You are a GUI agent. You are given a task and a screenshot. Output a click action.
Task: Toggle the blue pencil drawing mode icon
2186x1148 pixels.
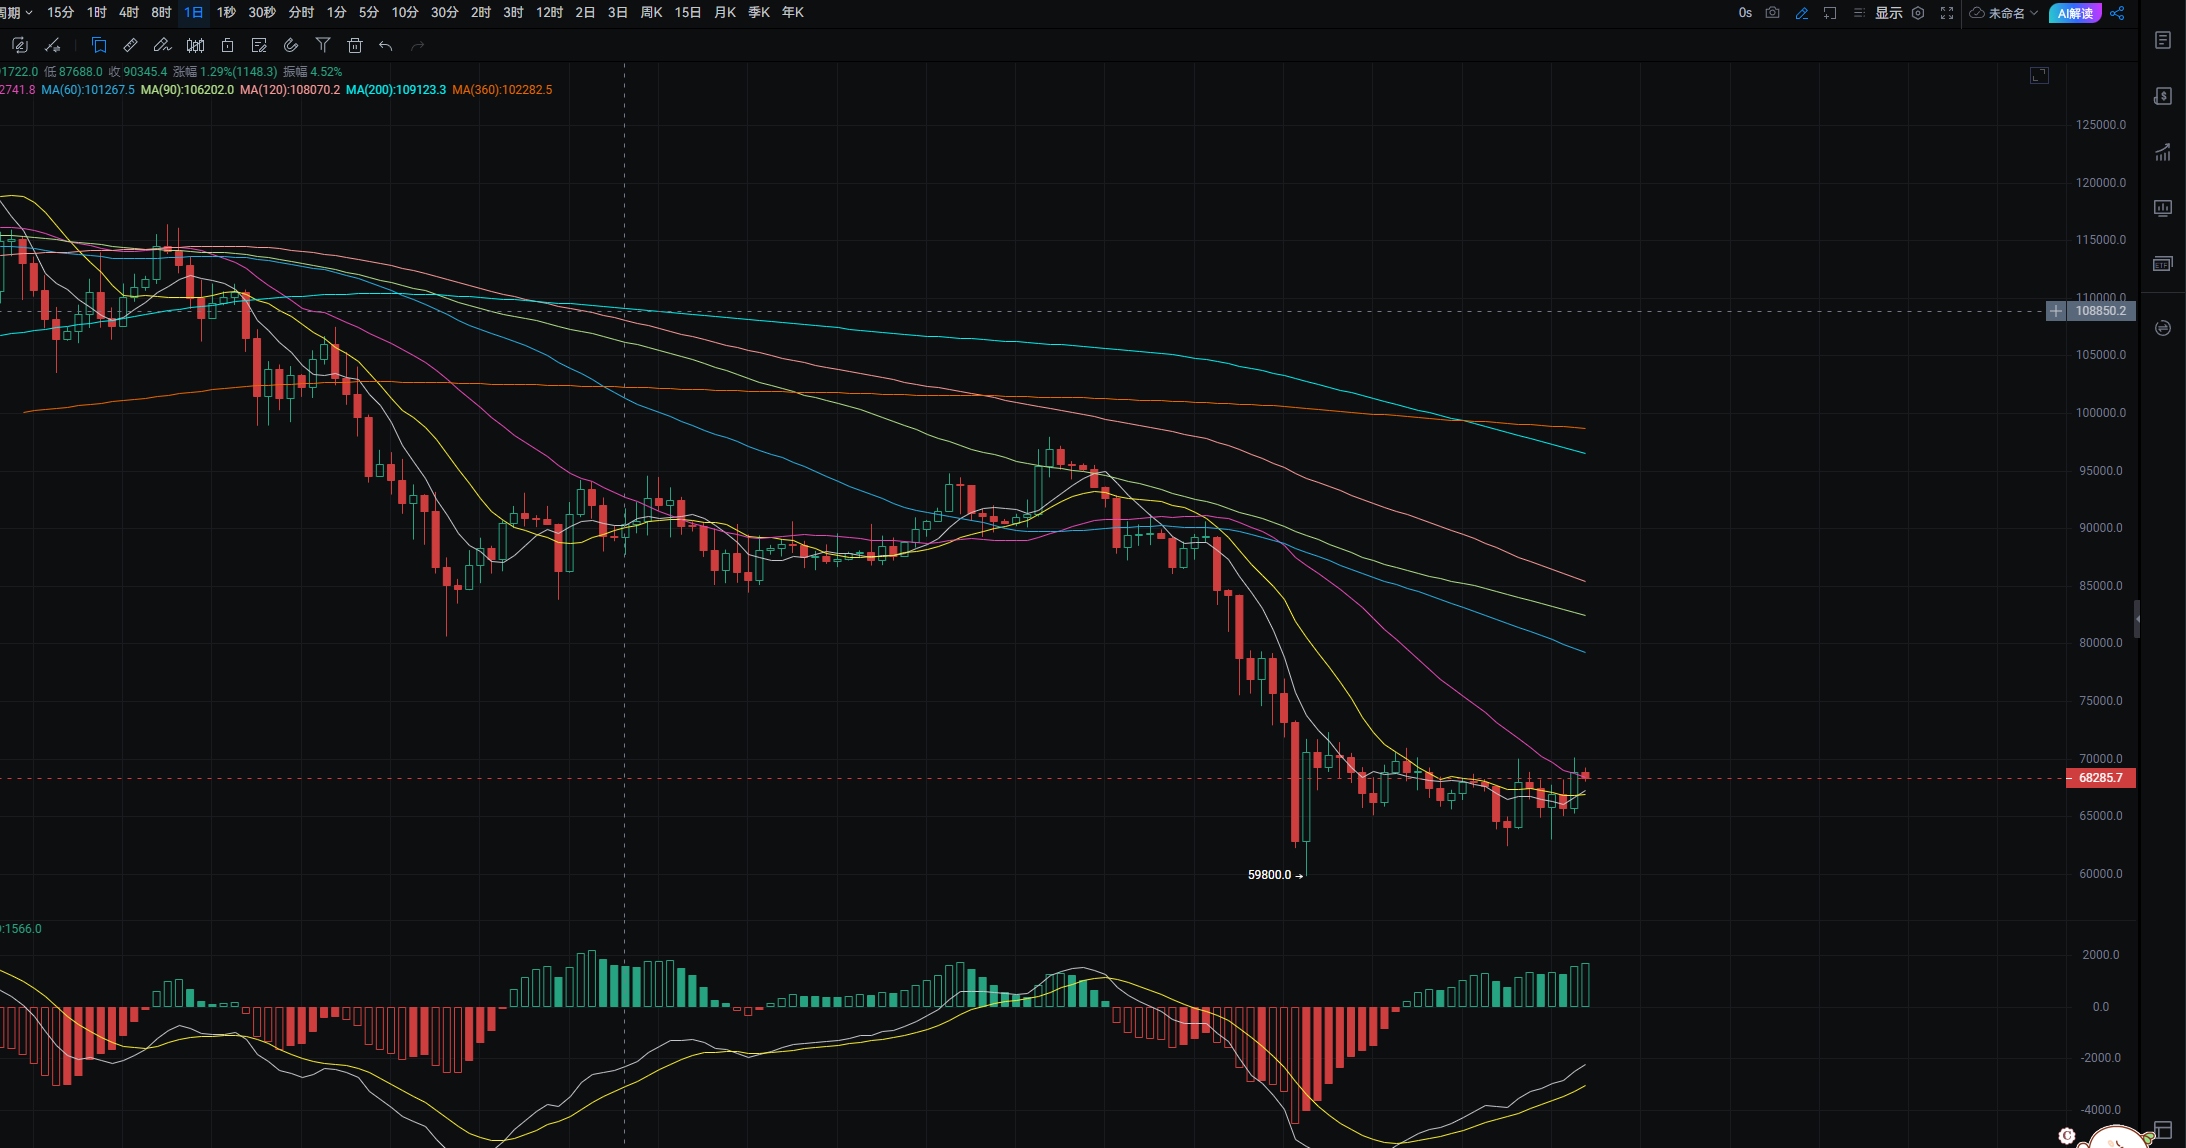(1801, 13)
